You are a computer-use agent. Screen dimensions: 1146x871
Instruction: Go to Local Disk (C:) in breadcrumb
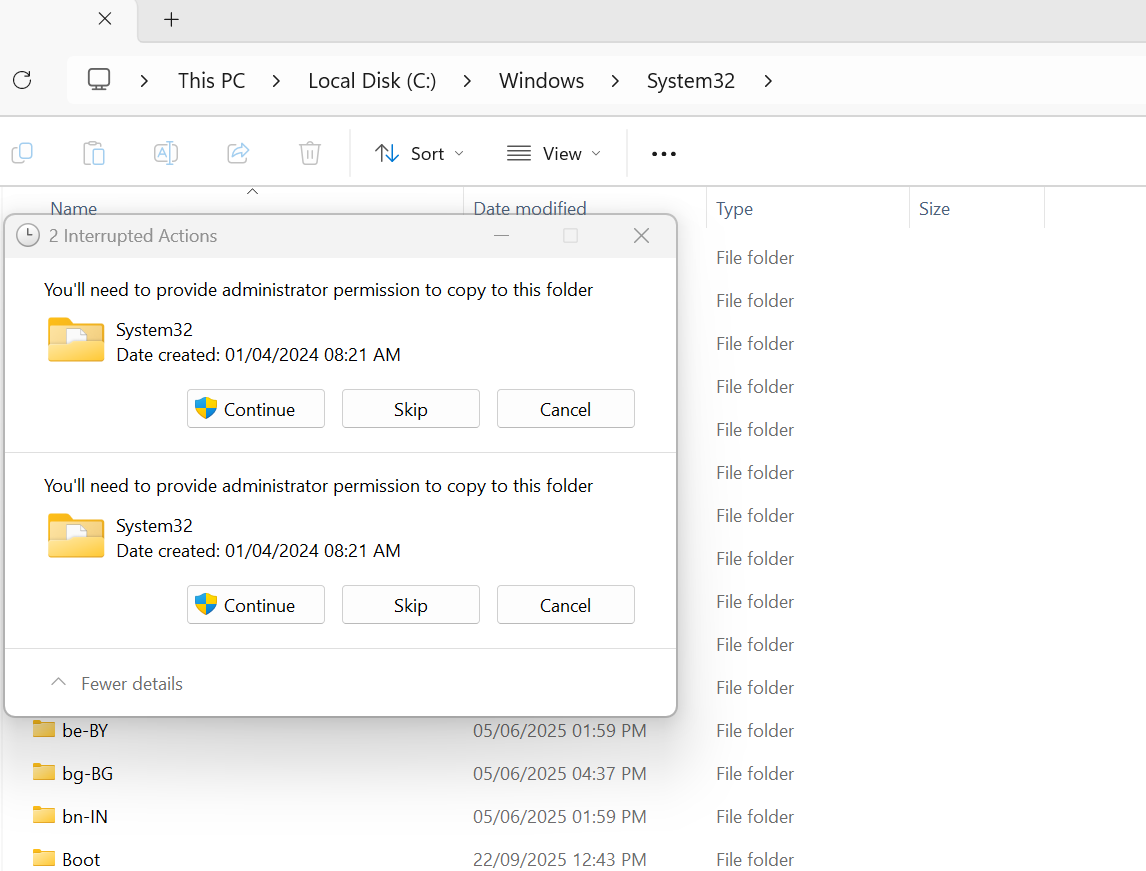pos(372,81)
